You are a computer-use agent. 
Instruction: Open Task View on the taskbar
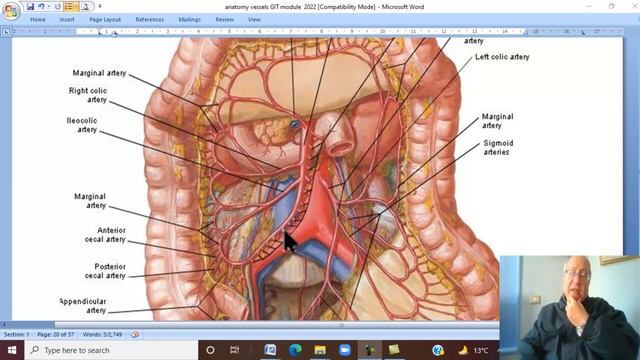(x=235, y=350)
